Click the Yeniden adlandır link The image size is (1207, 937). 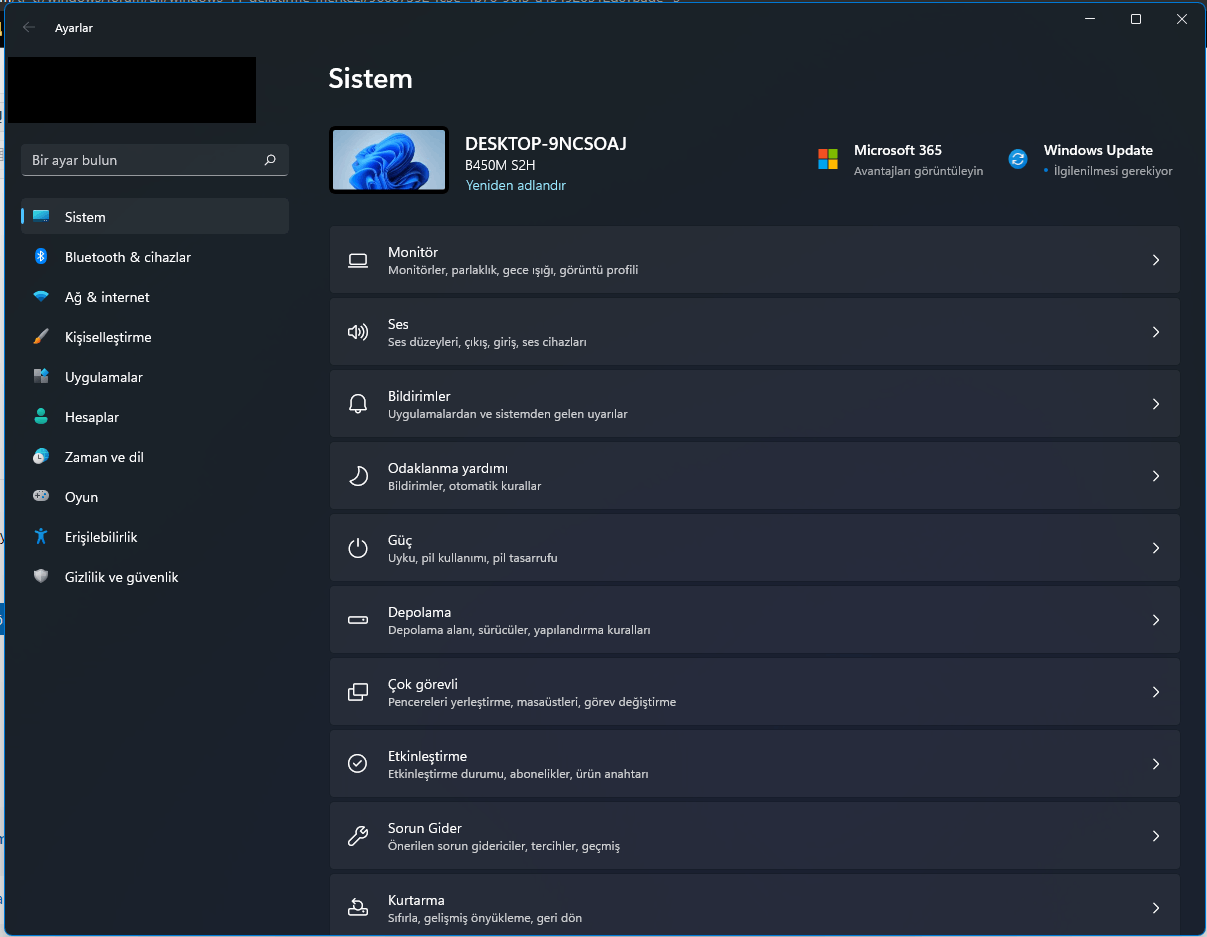click(x=516, y=186)
